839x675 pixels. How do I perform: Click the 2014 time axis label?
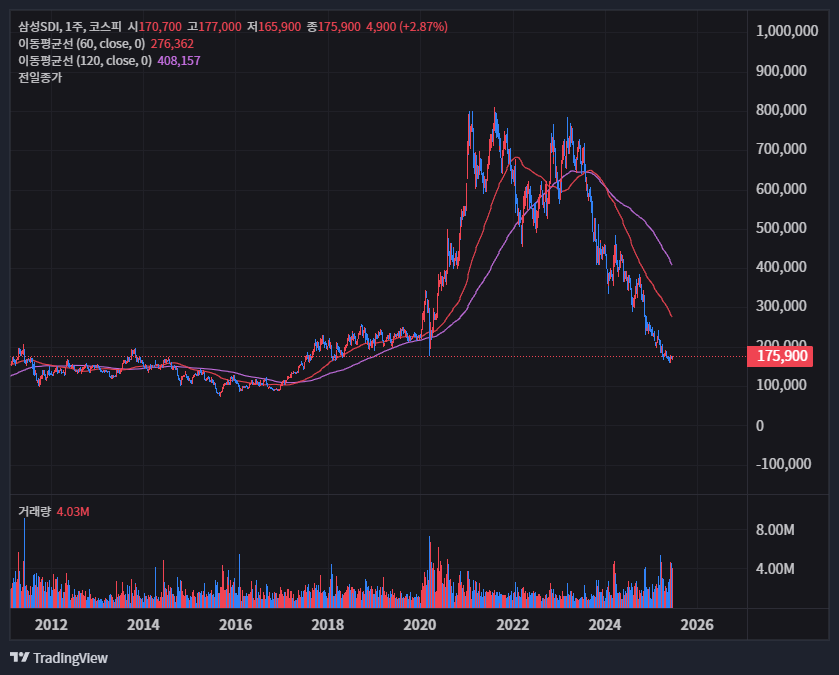click(x=143, y=625)
